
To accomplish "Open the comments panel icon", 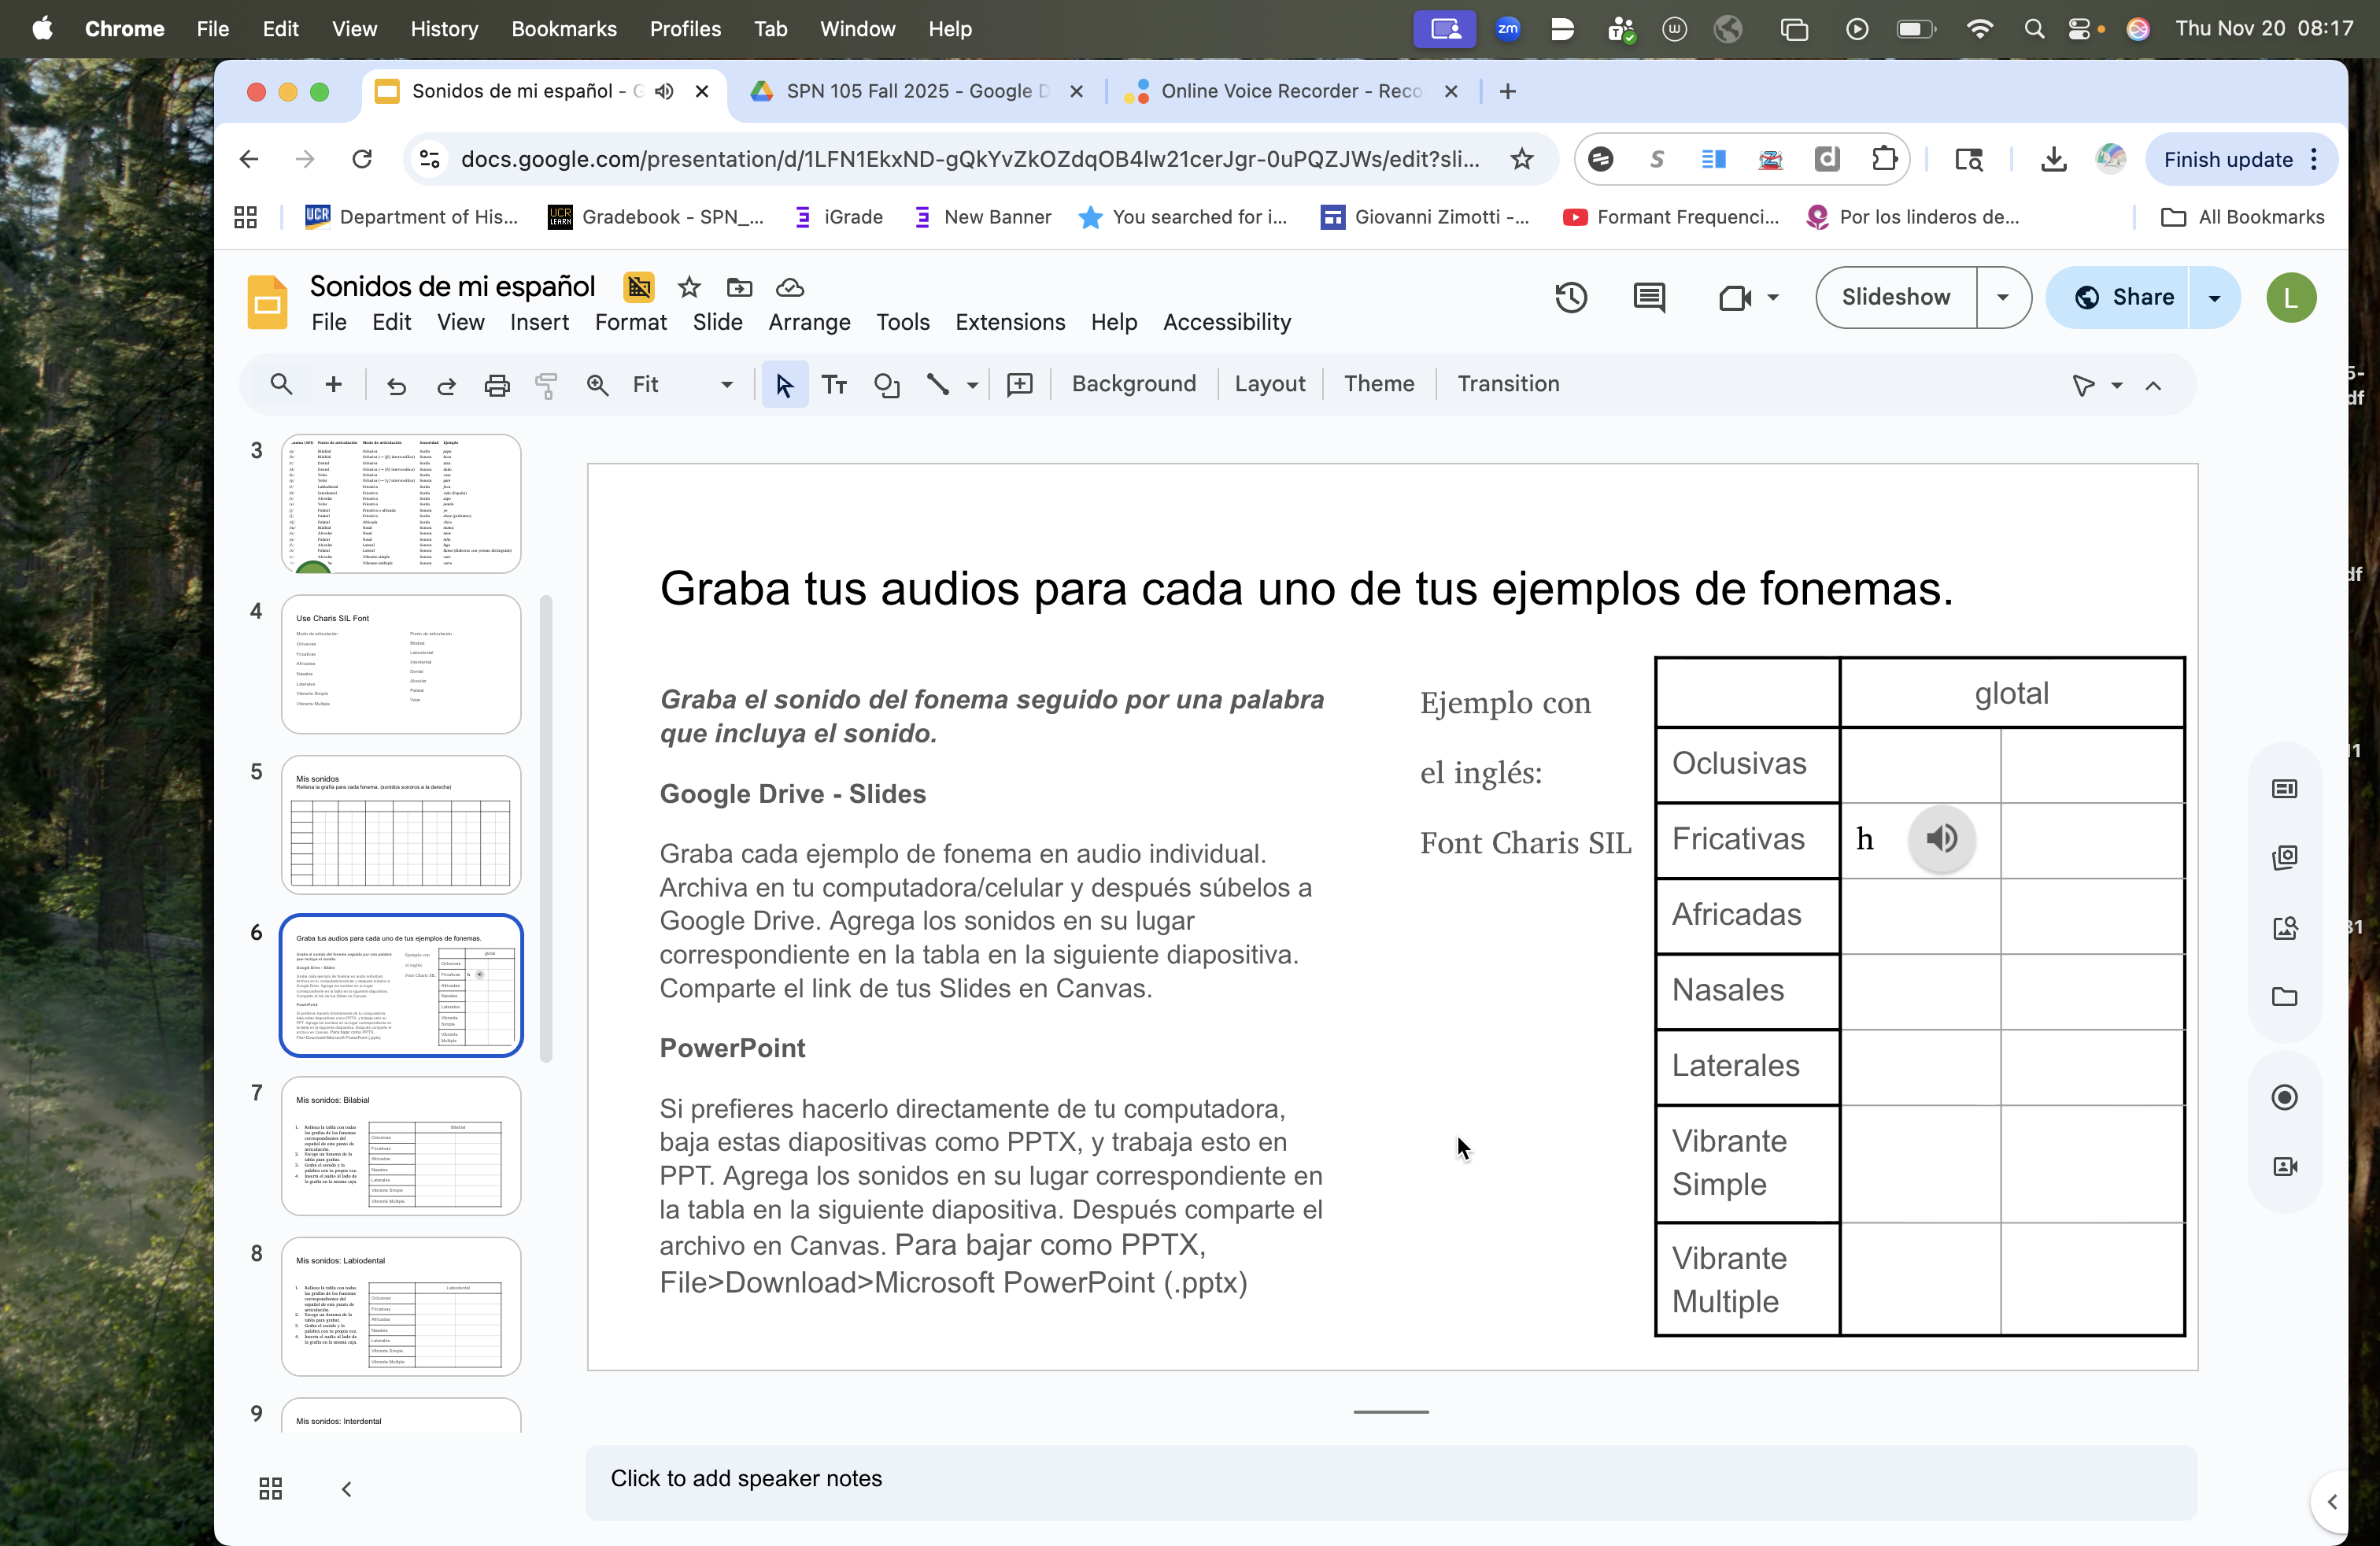I will (x=1649, y=297).
